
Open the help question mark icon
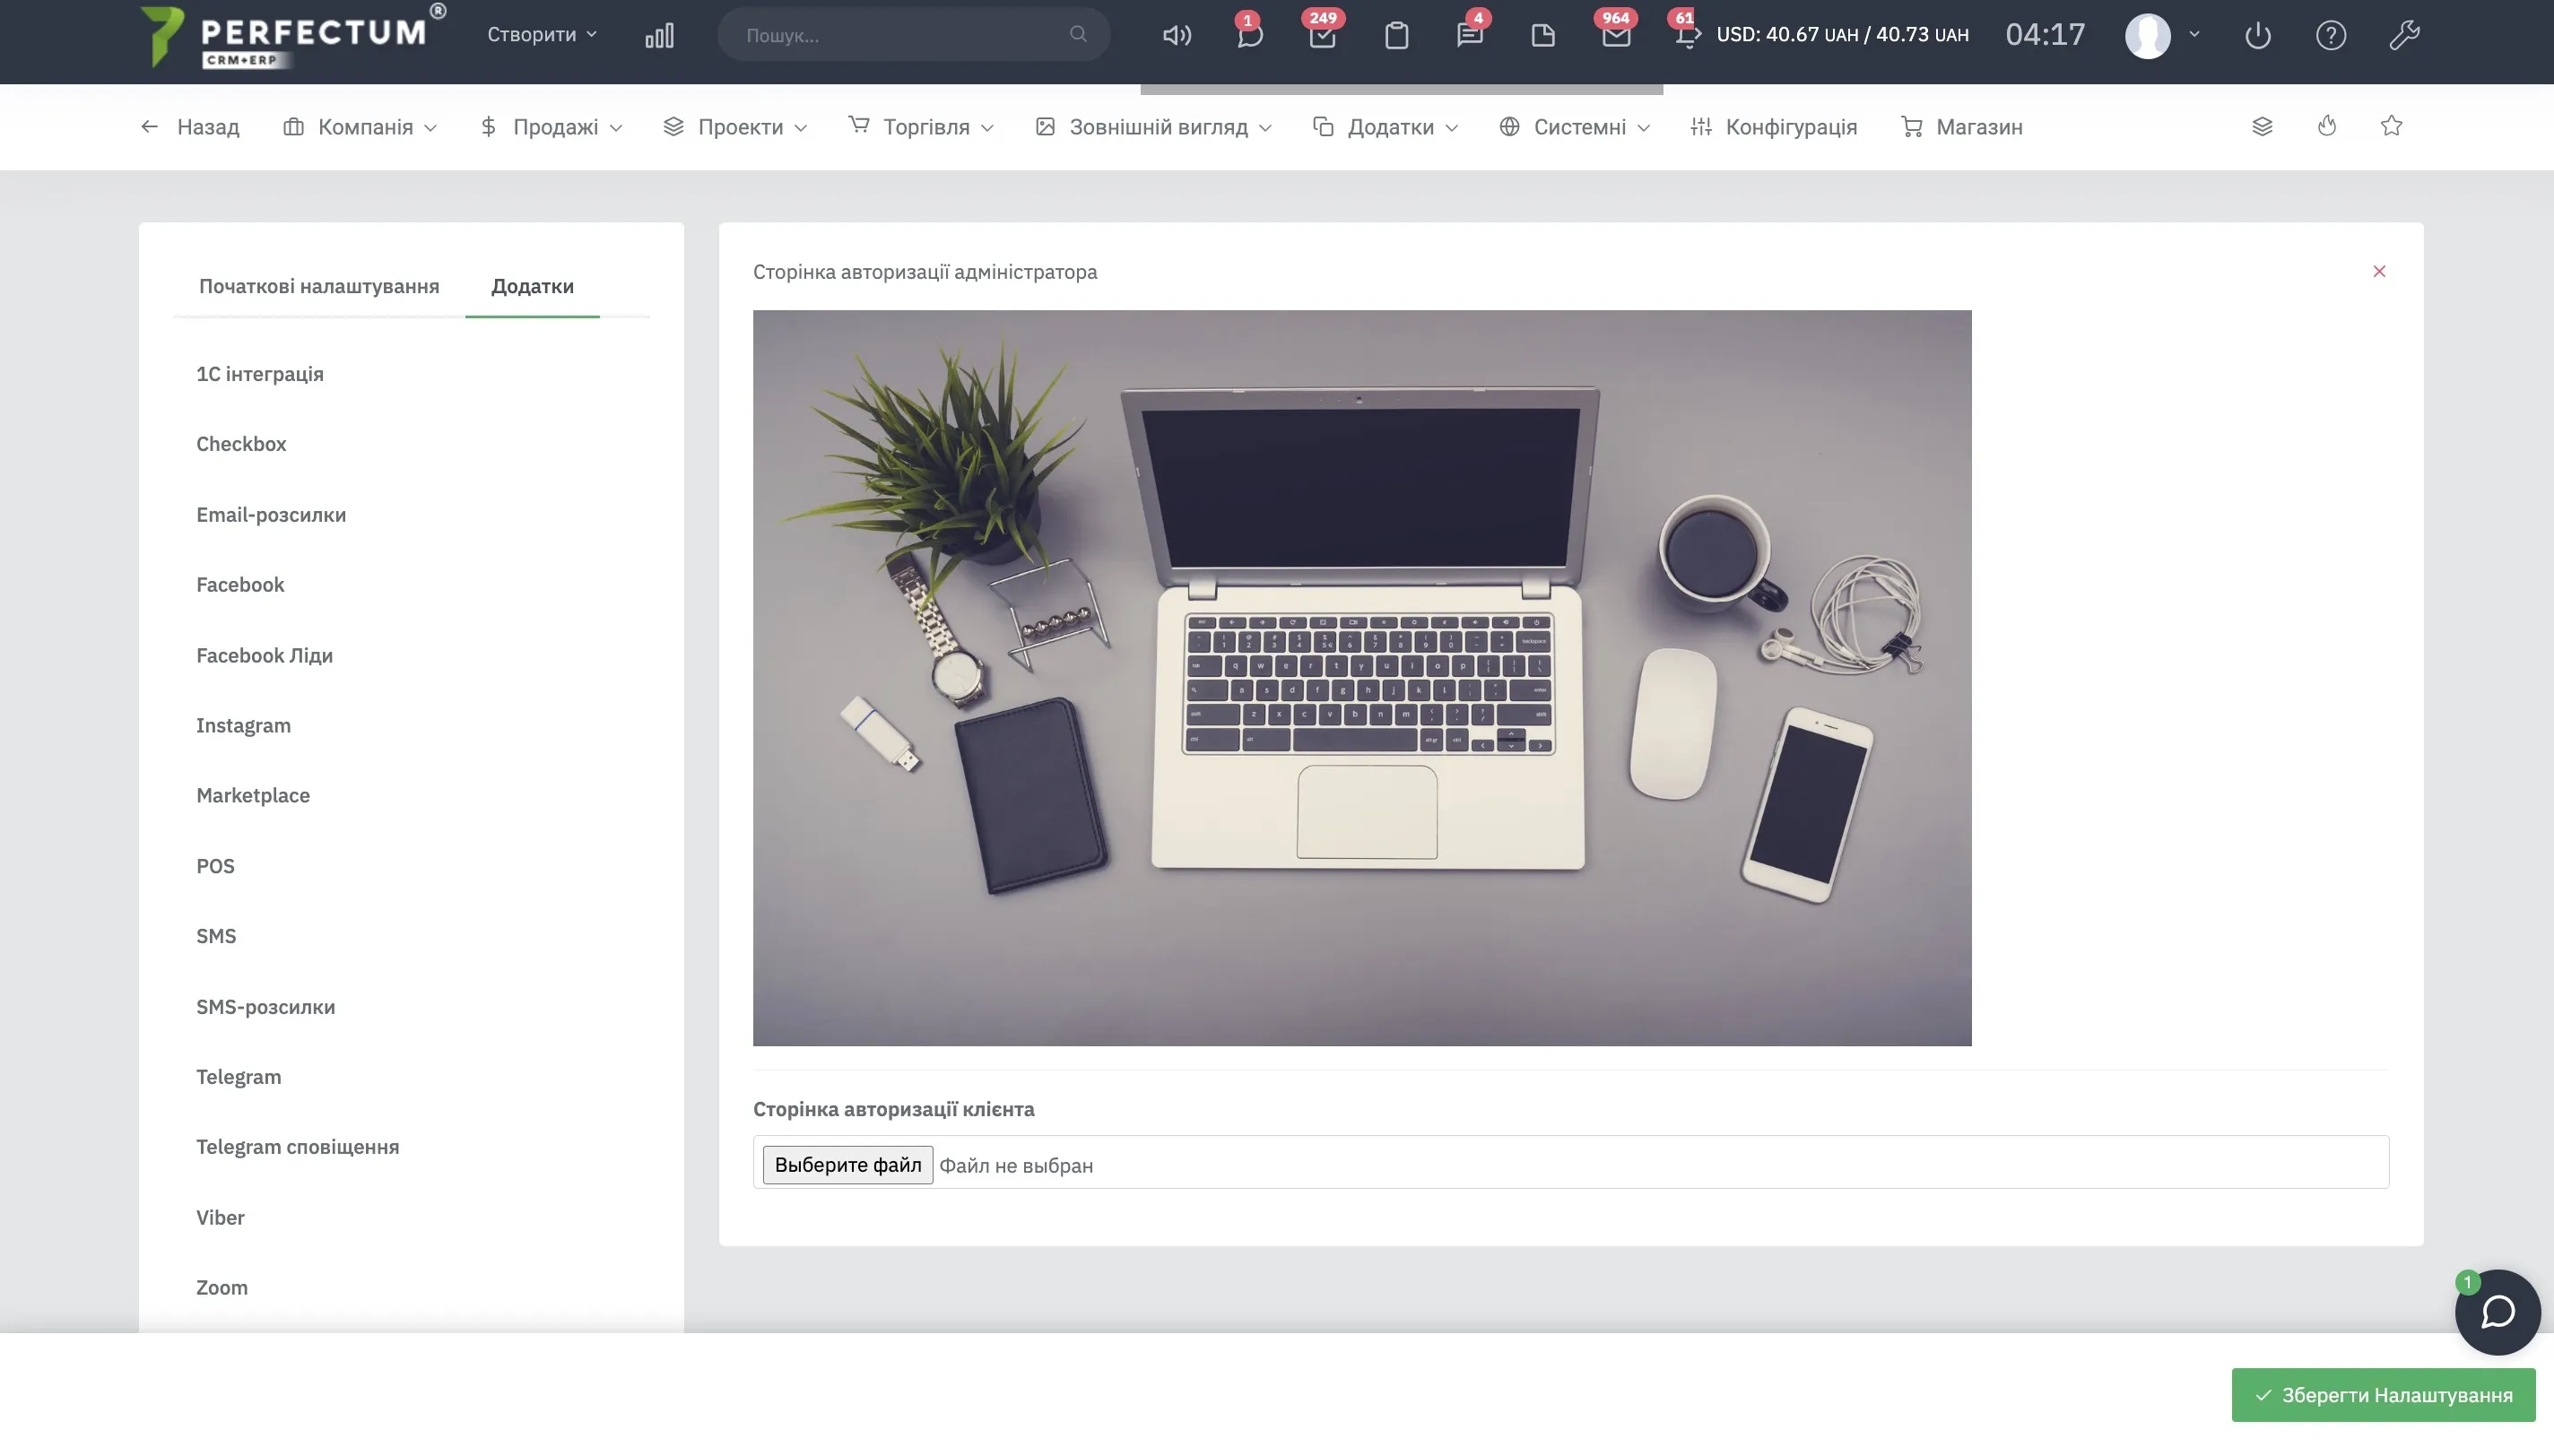[2331, 36]
